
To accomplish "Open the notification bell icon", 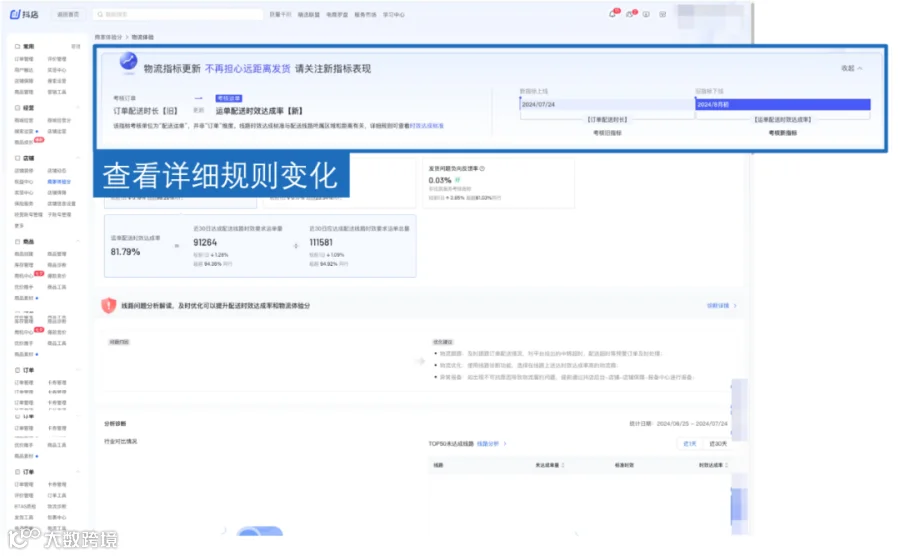I will (612, 14).
